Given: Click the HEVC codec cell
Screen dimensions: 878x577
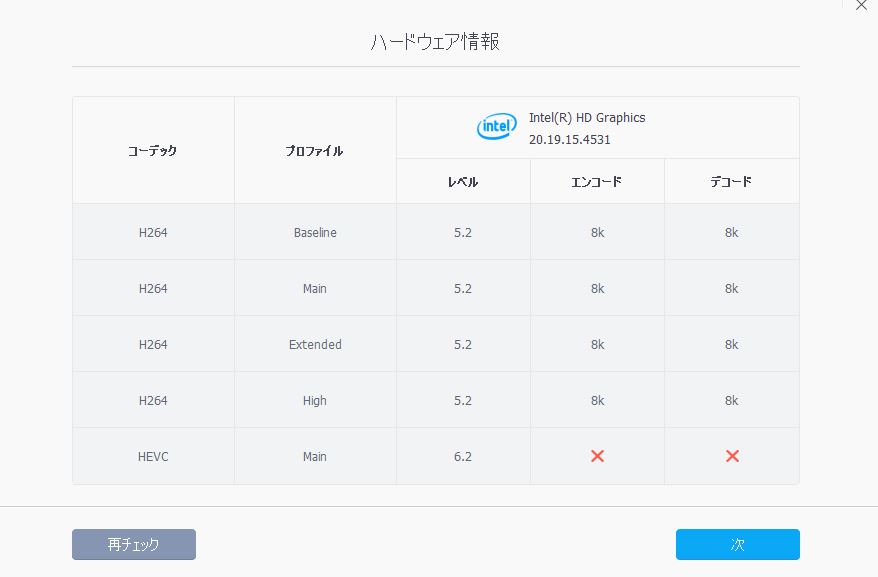Looking at the screenshot, I should (153, 456).
